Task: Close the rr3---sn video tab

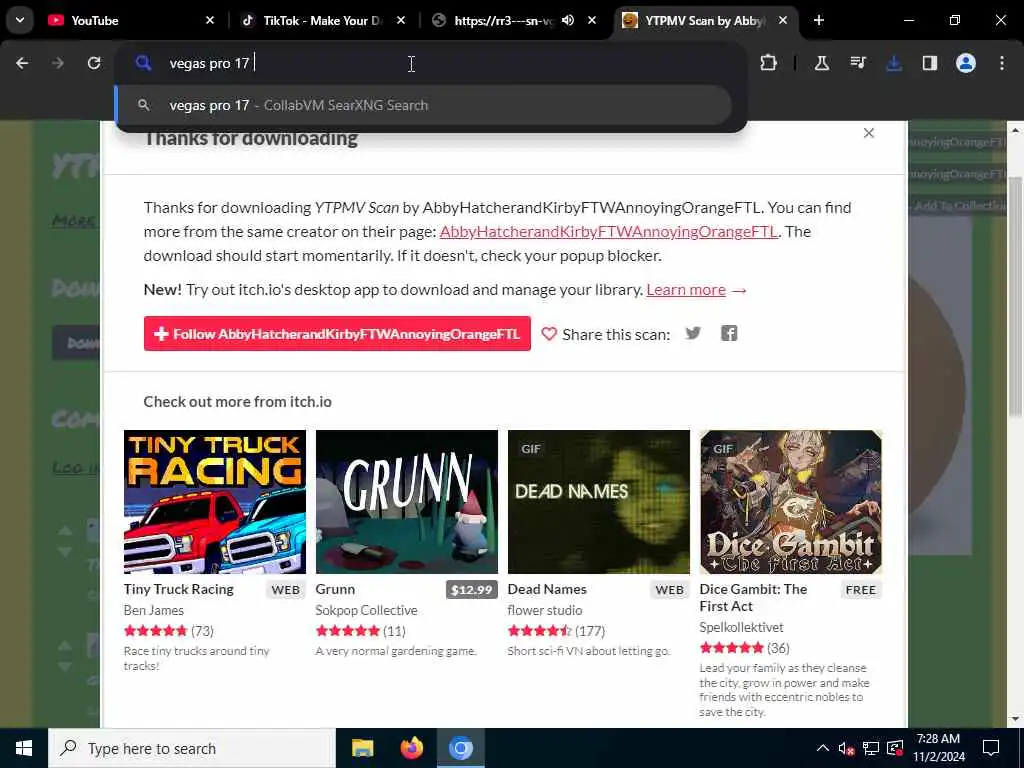Action: [592, 20]
